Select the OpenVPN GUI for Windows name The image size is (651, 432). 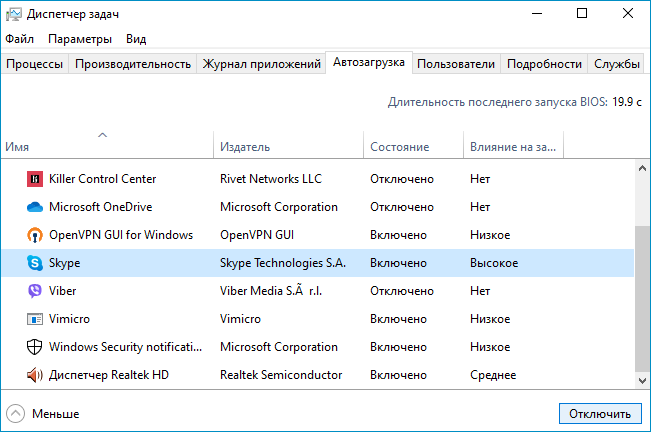coord(121,235)
